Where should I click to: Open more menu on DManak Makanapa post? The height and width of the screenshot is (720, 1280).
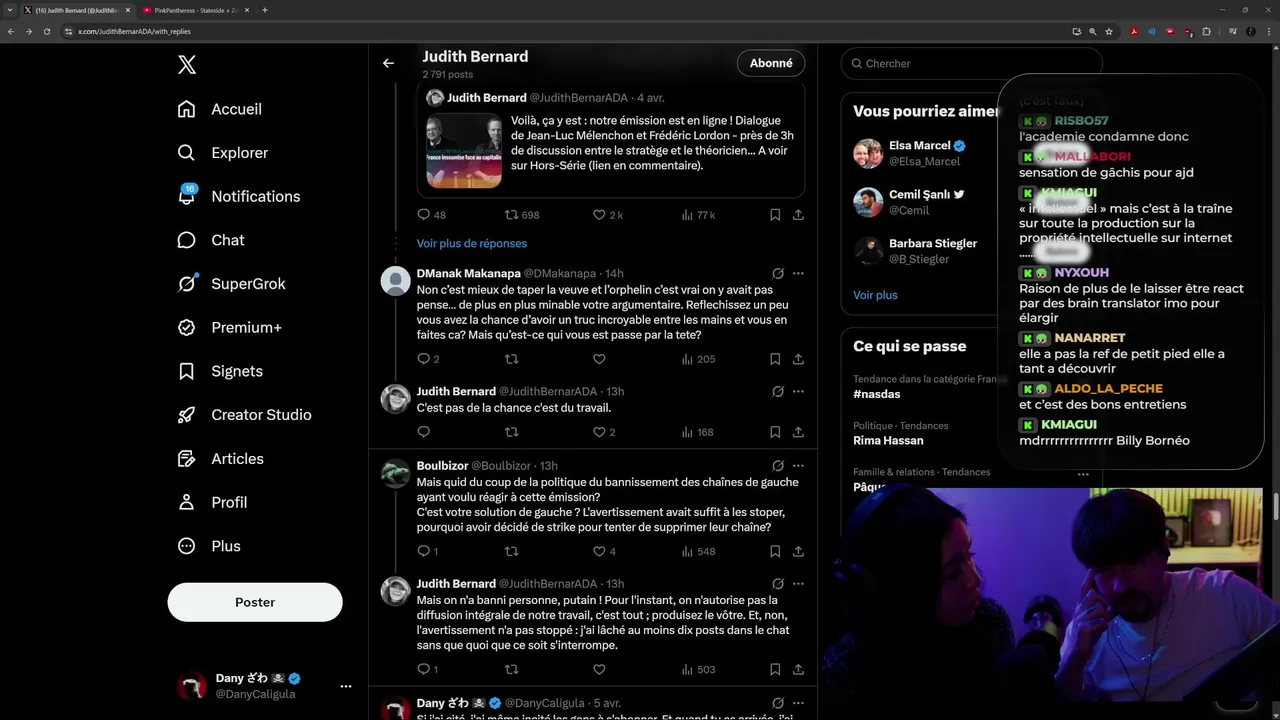click(798, 273)
